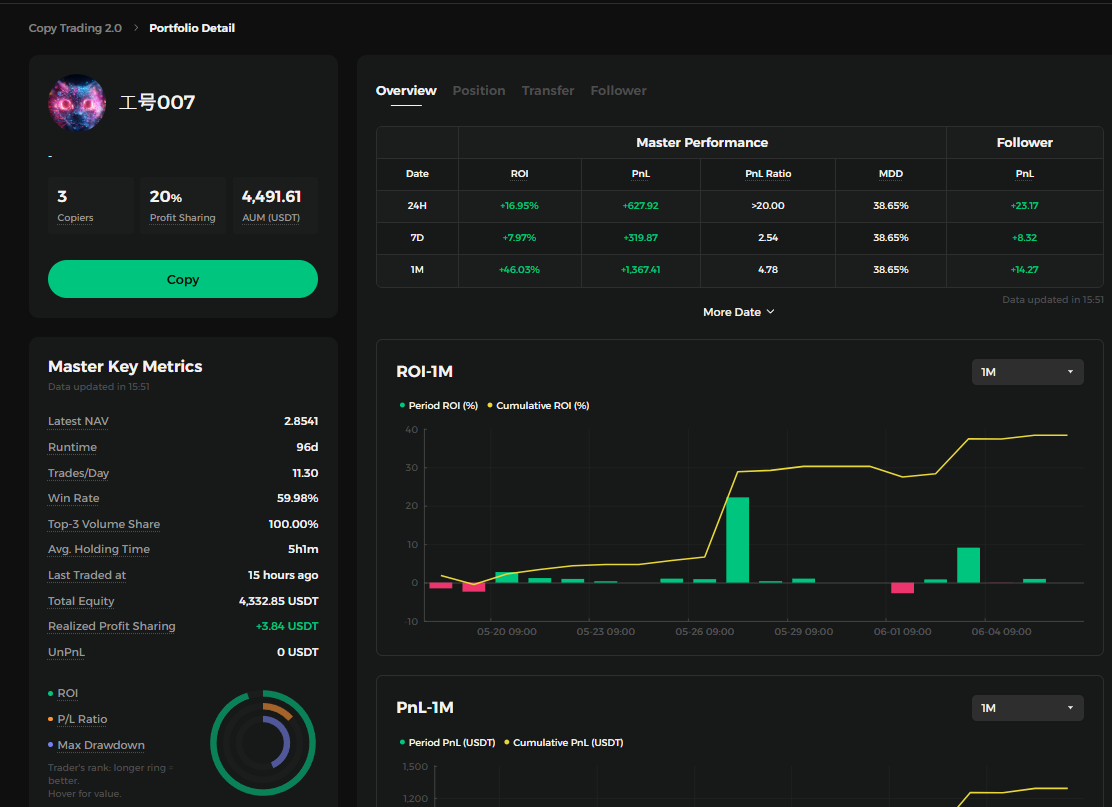Image resolution: width=1112 pixels, height=807 pixels.
Task: Click the PnL Ratio column header
Action: (x=768, y=174)
